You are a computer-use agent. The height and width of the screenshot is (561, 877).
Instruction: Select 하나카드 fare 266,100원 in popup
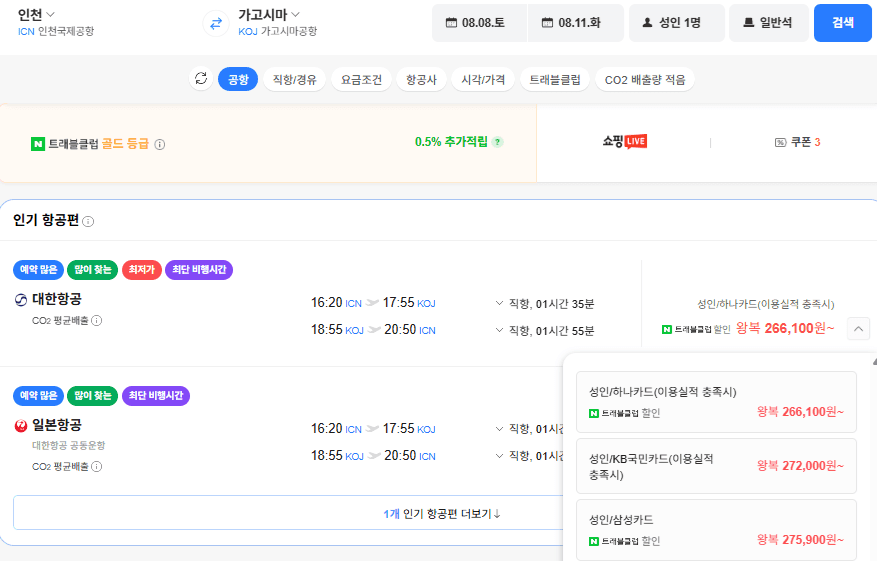click(716, 402)
